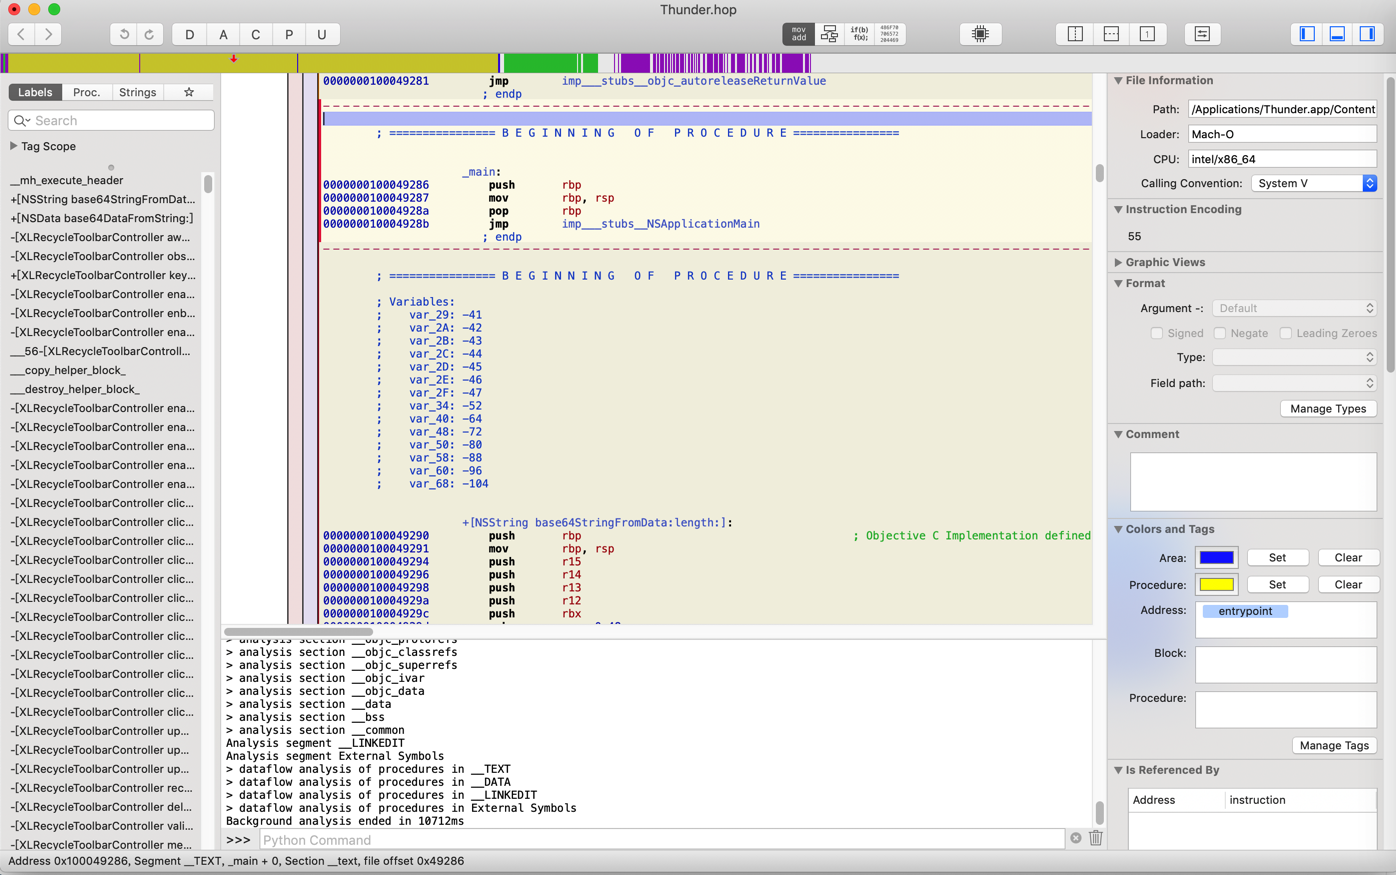Screen dimensions: 1396x875
Task: Click the blue Area color swatch
Action: click(x=1216, y=558)
